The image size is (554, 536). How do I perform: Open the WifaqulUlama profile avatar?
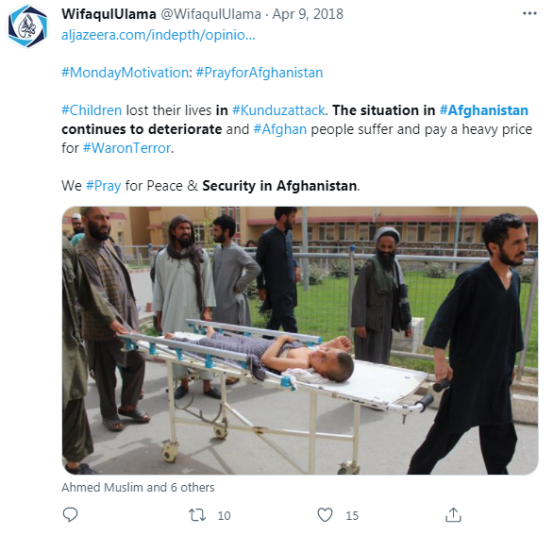(28, 26)
